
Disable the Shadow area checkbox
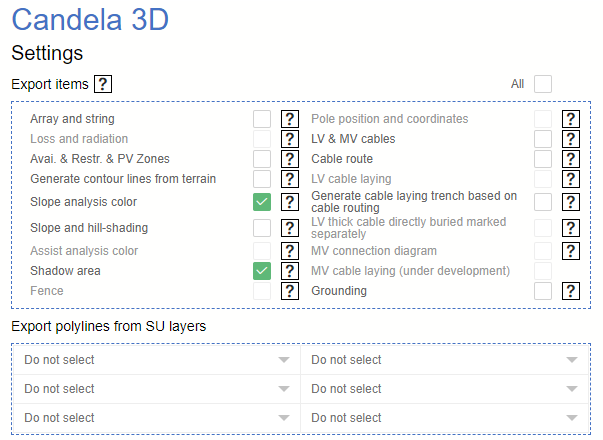click(x=262, y=270)
